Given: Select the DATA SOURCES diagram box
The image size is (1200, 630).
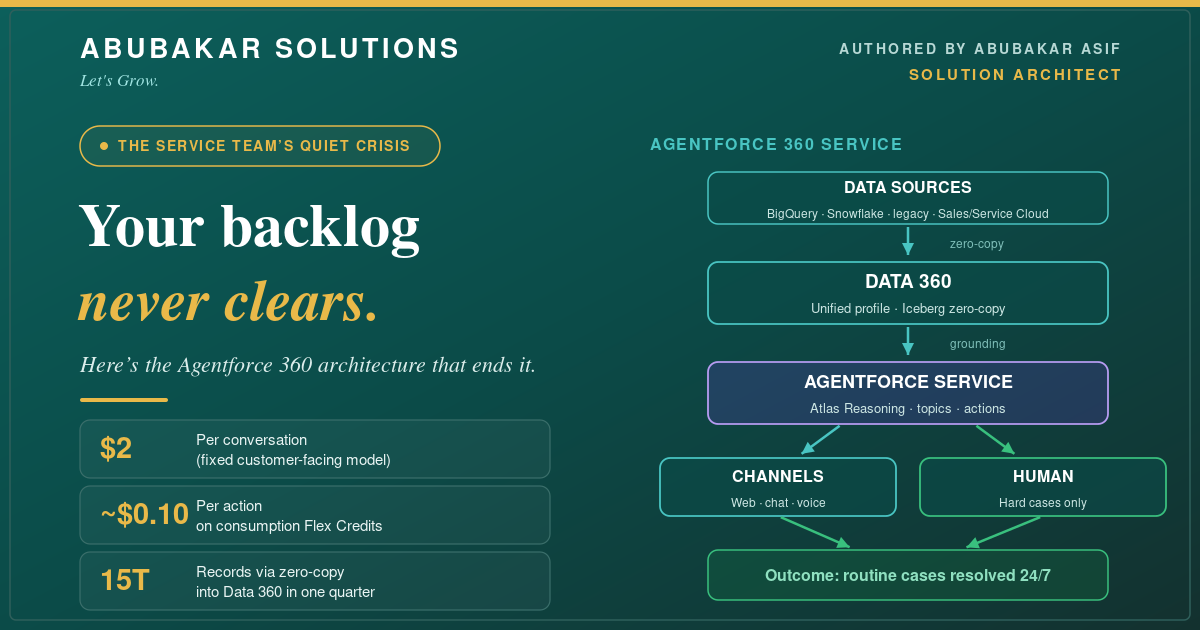Looking at the screenshot, I should pos(908,198).
